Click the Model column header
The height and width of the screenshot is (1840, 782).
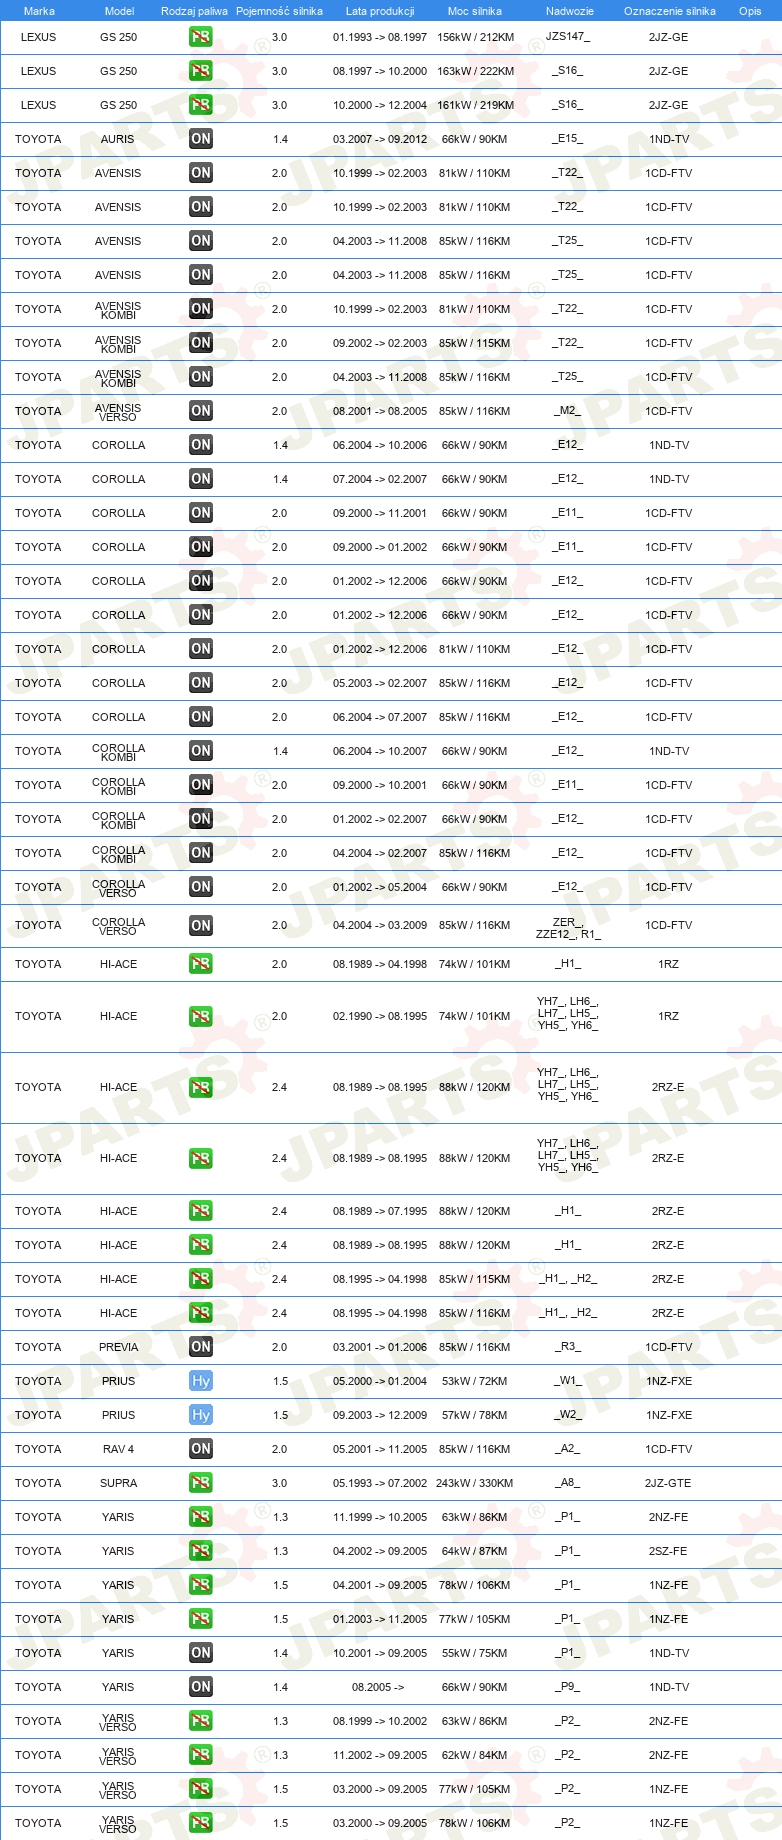[120, 11]
